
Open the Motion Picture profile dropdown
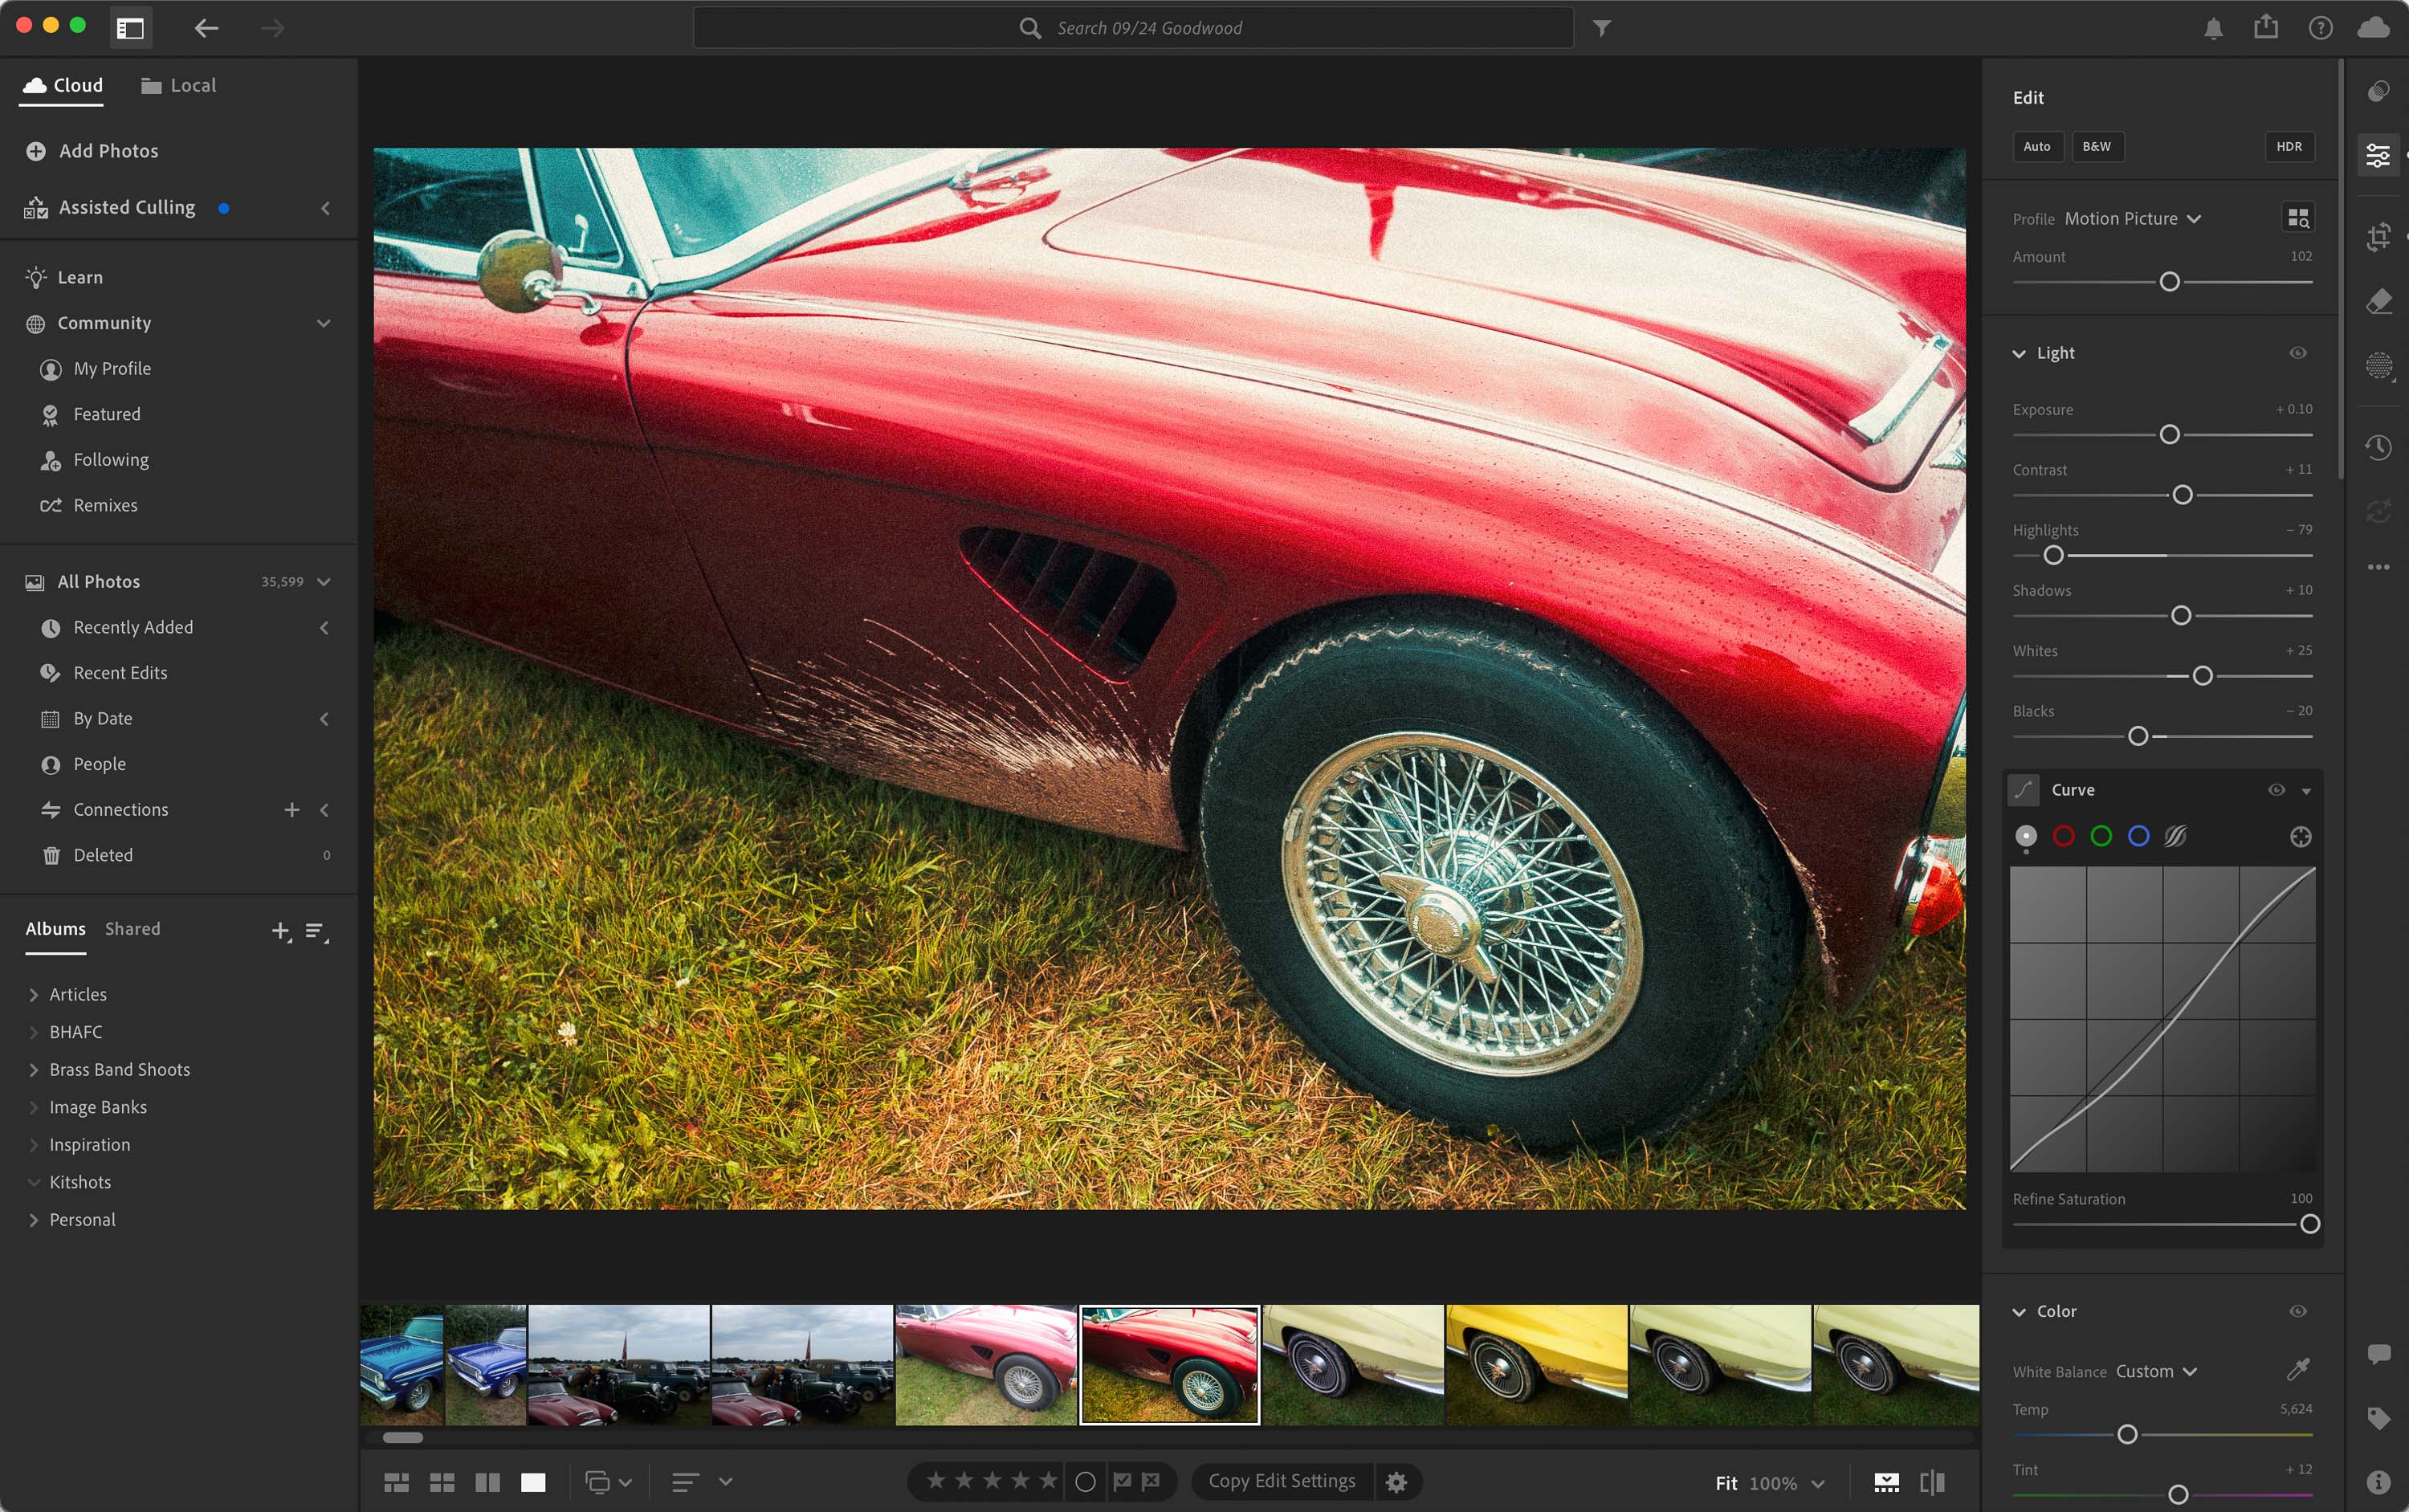click(x=2132, y=218)
